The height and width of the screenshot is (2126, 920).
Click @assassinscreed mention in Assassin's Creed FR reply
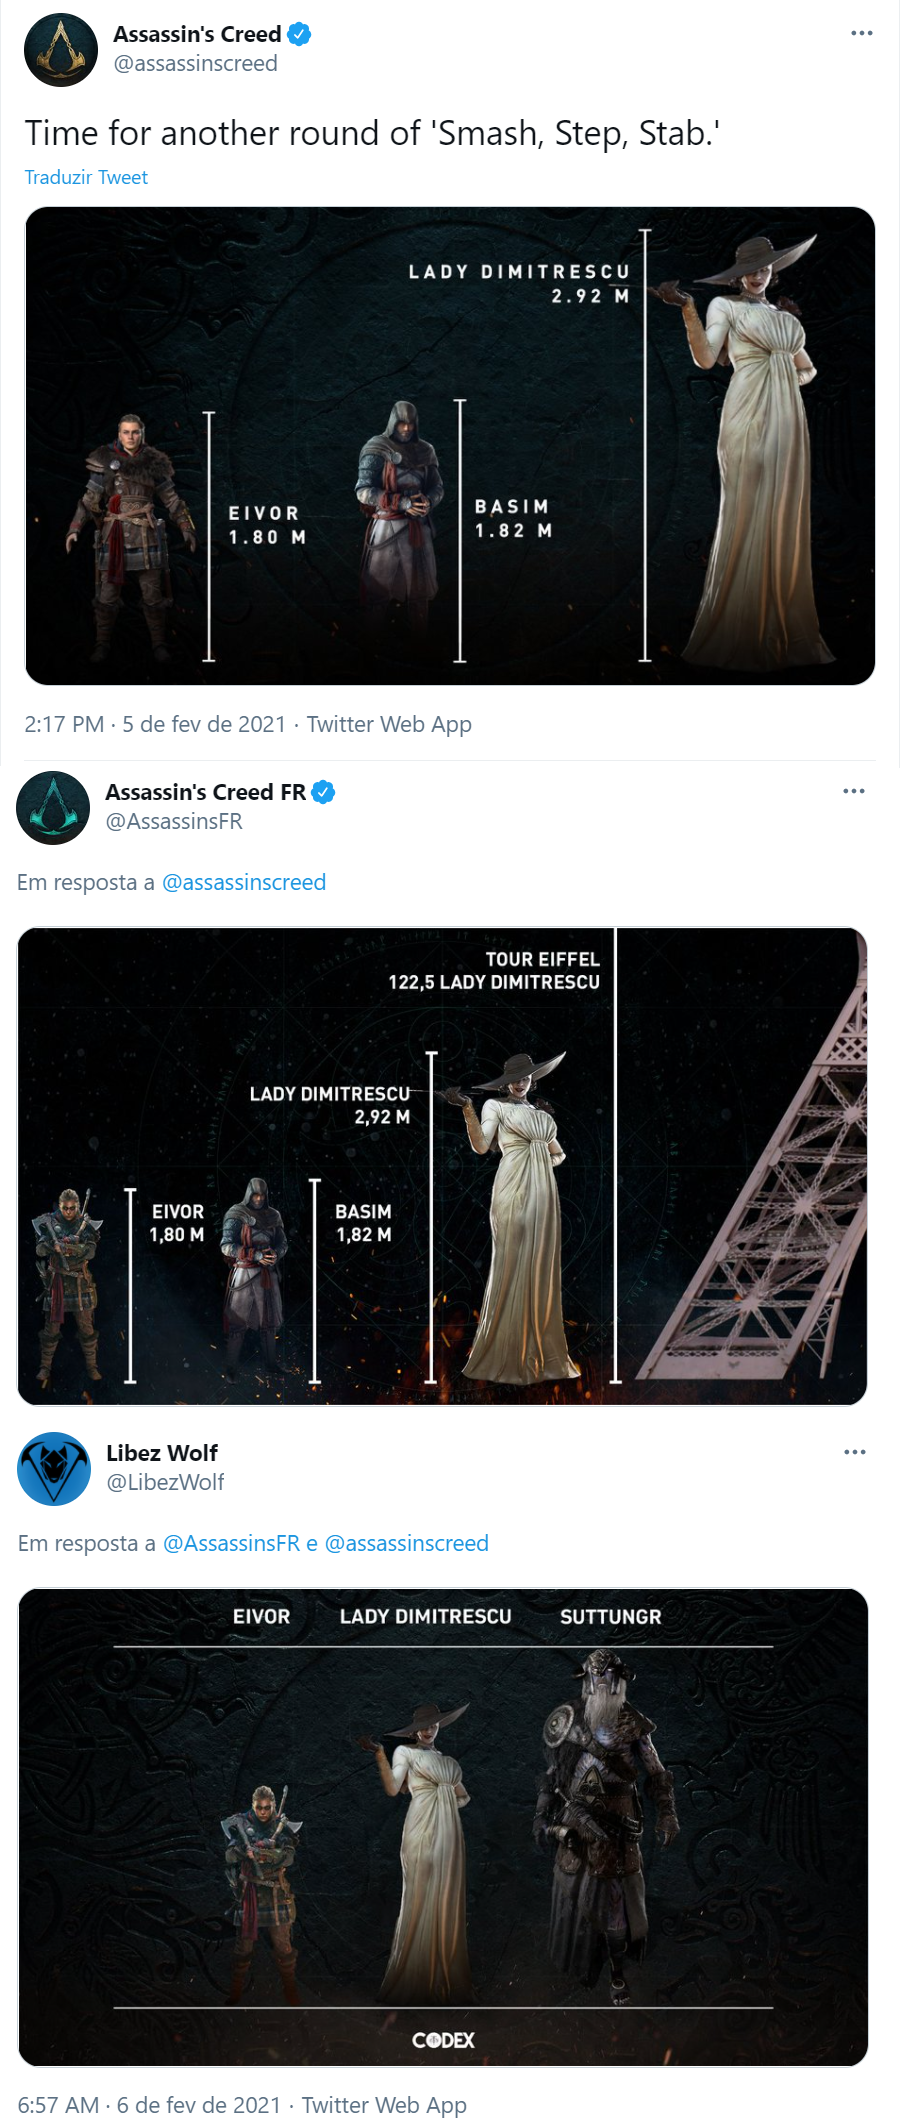pyautogui.click(x=244, y=882)
